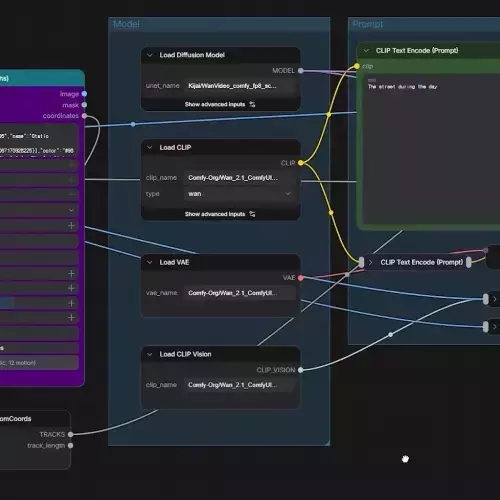Collapse the Load CLIP Vision node
Screen dimensions: 500x500
[150, 354]
